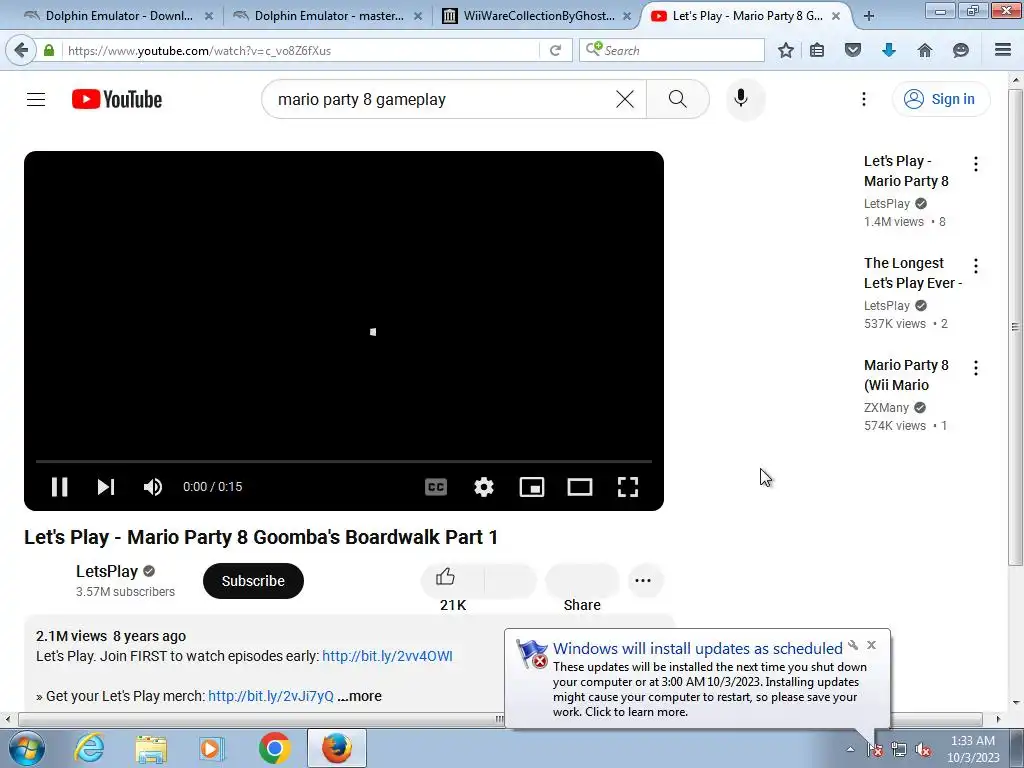
Task: Launch Google Chrome from taskbar
Action: [274, 748]
